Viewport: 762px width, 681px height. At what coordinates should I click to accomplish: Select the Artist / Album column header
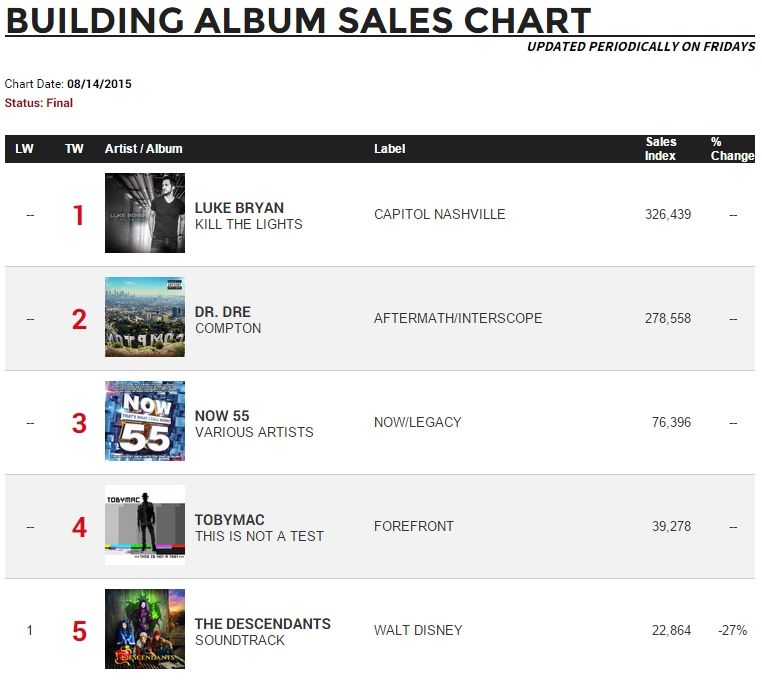point(143,149)
